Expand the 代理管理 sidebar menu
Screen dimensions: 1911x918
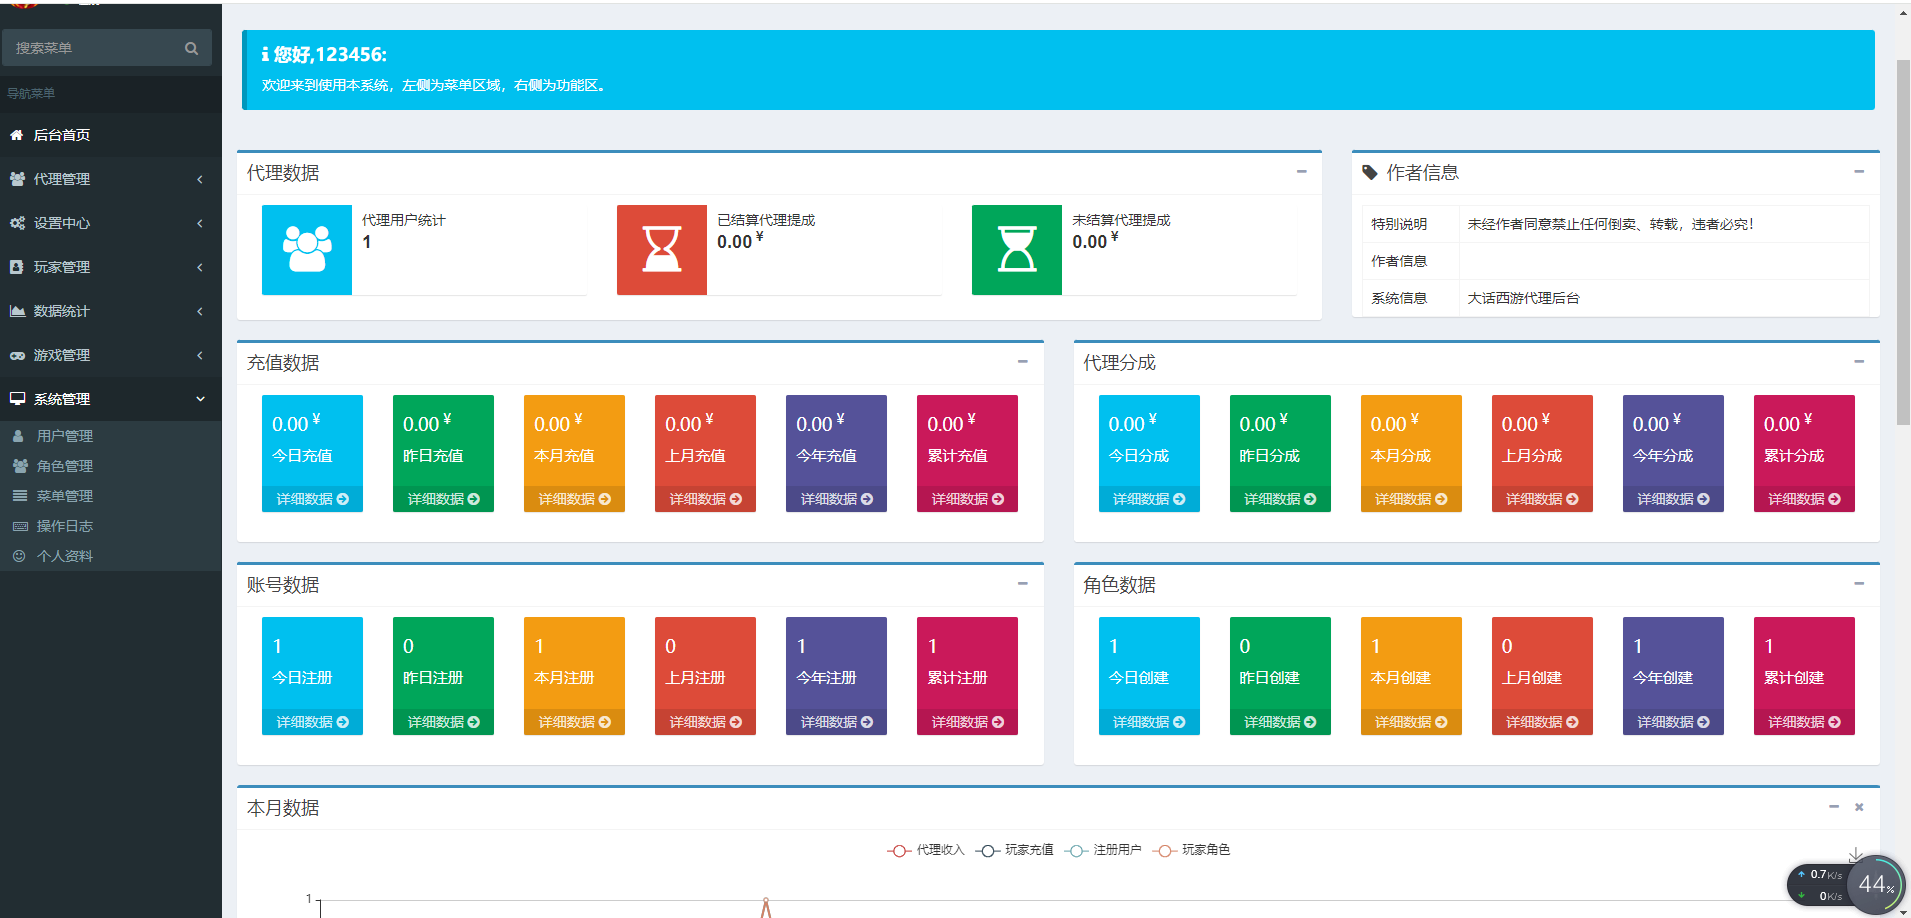pyautogui.click(x=110, y=179)
